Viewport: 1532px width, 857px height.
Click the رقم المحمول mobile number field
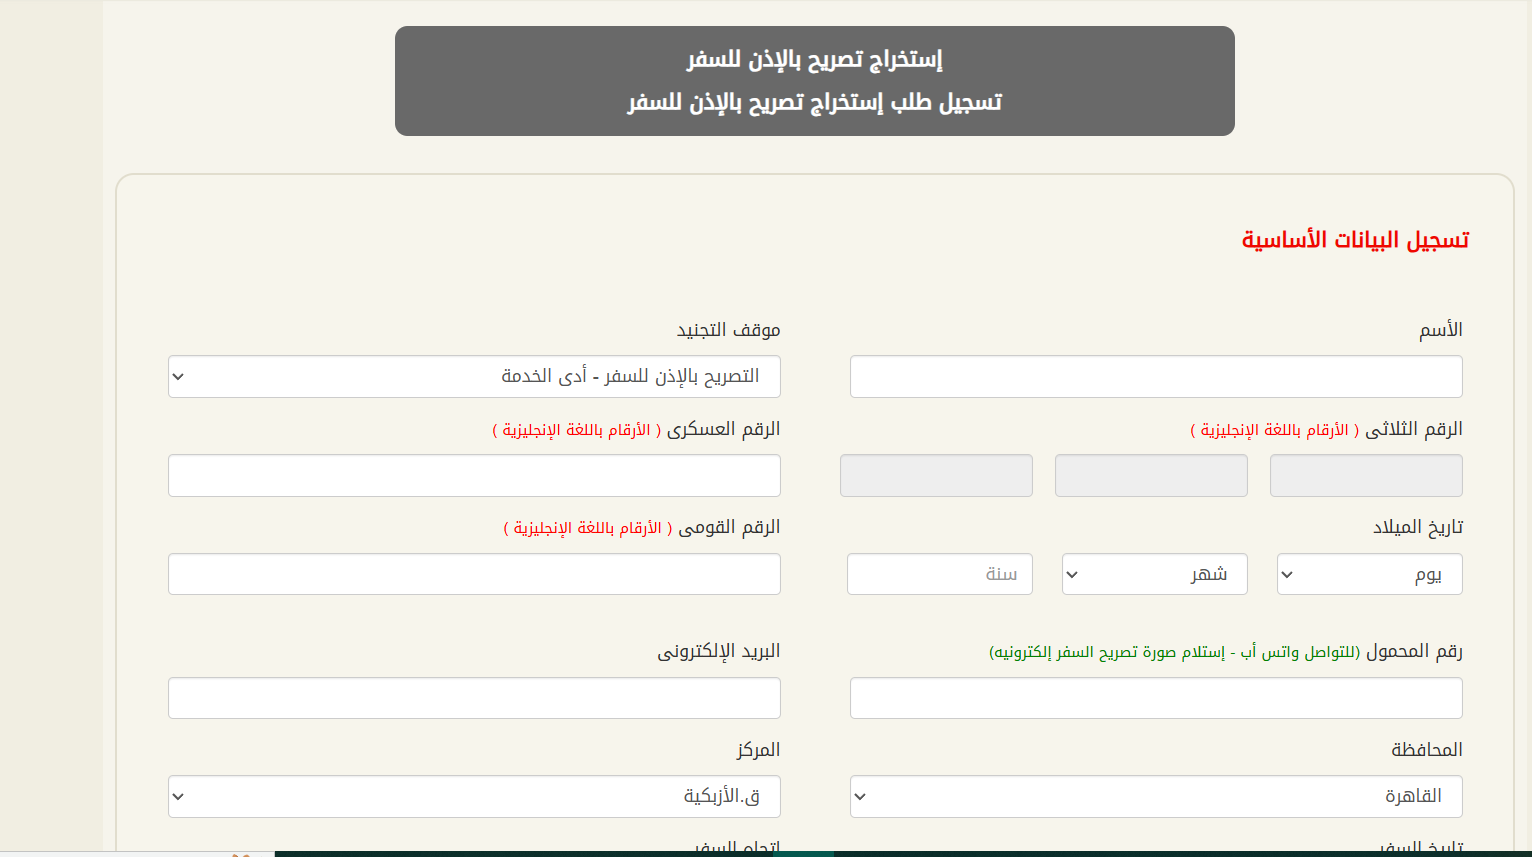click(1156, 698)
